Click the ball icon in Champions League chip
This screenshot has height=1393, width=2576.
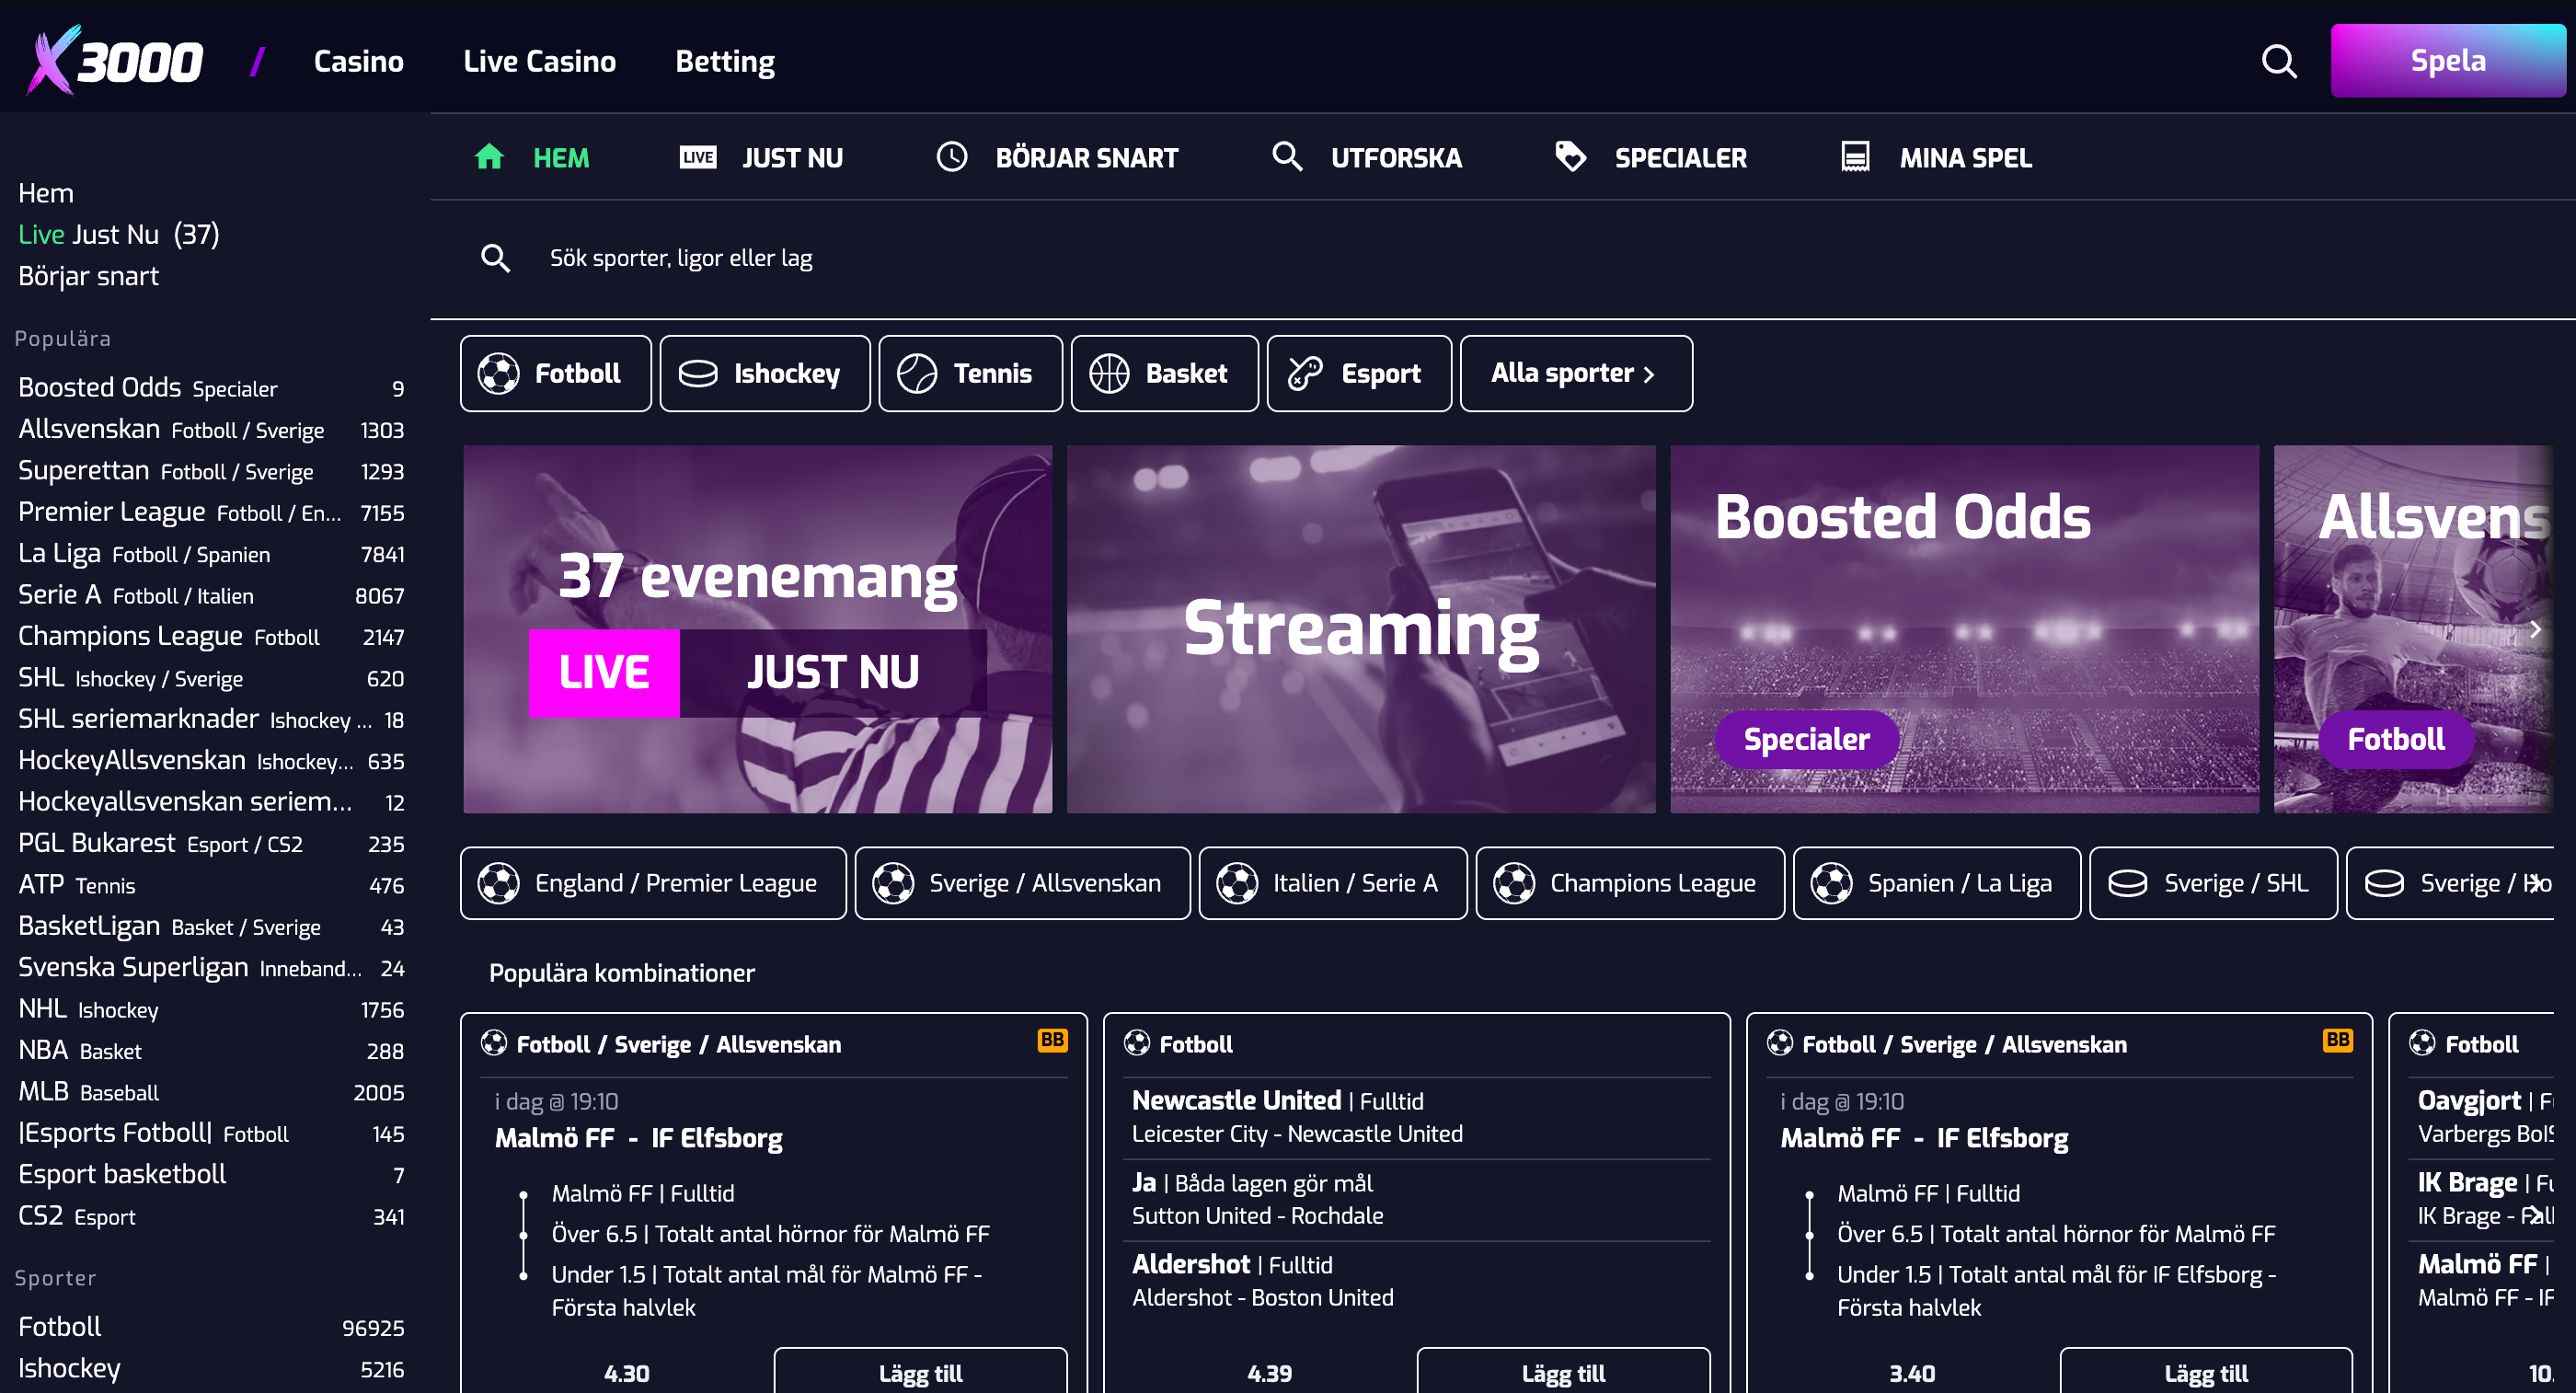coord(1514,883)
